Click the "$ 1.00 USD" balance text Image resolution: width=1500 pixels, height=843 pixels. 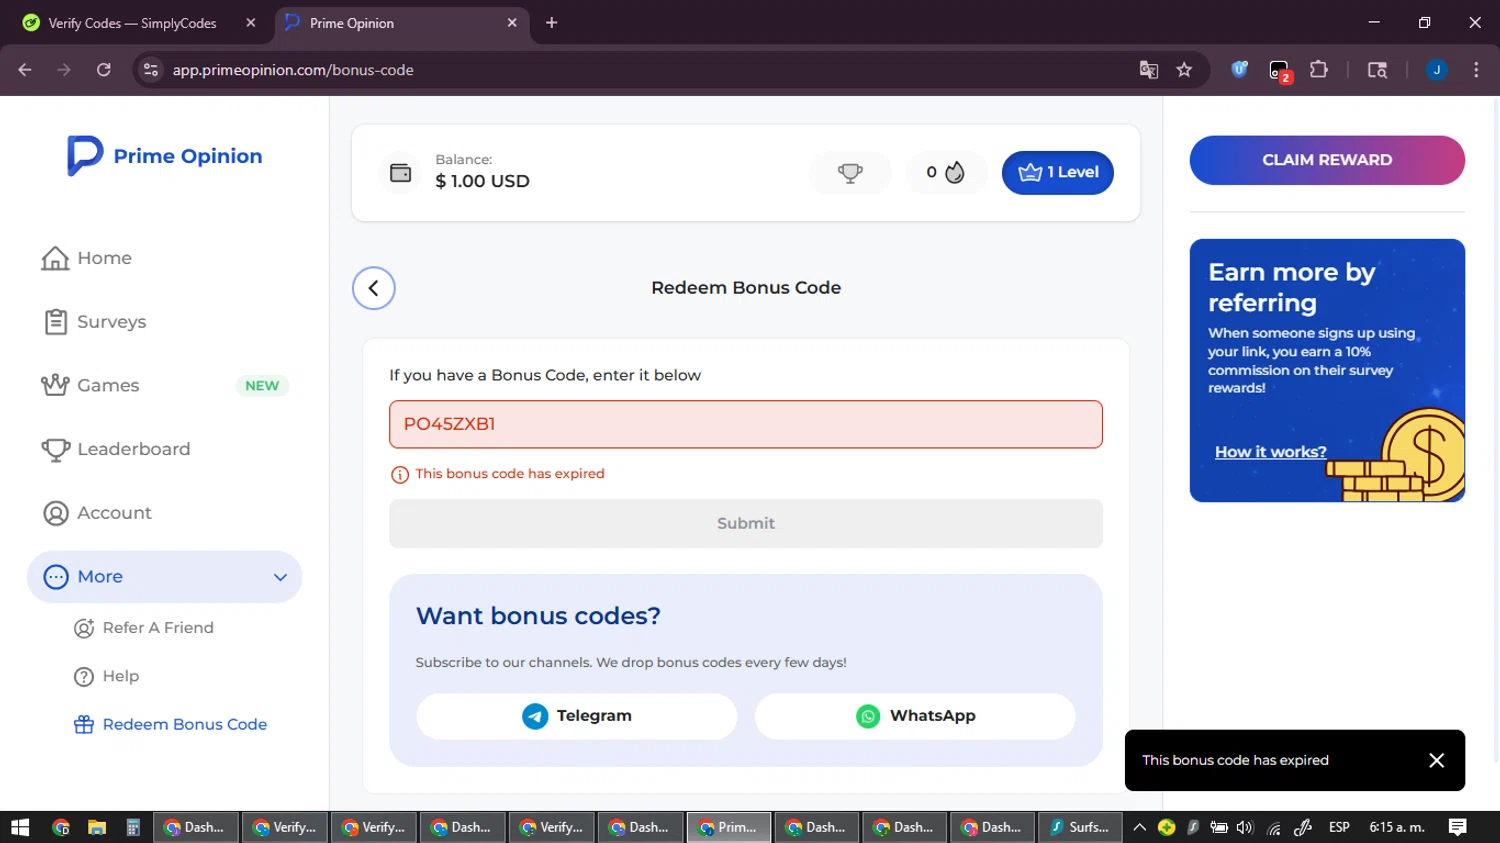pos(482,182)
